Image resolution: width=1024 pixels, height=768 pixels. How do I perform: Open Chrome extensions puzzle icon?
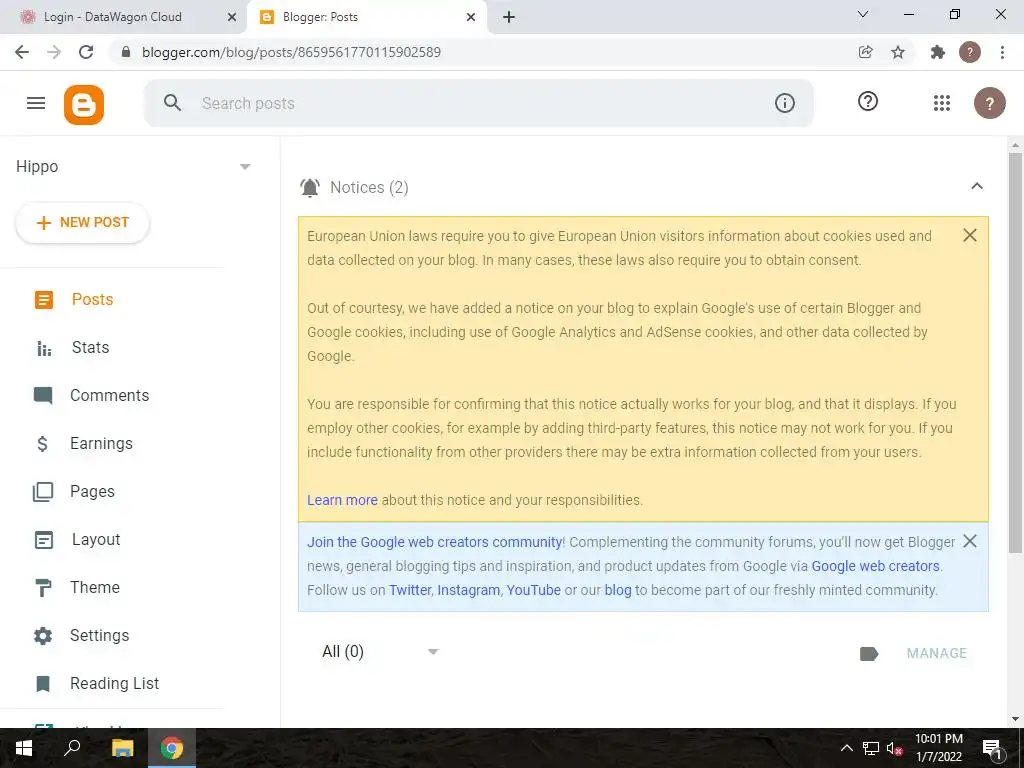[x=938, y=52]
